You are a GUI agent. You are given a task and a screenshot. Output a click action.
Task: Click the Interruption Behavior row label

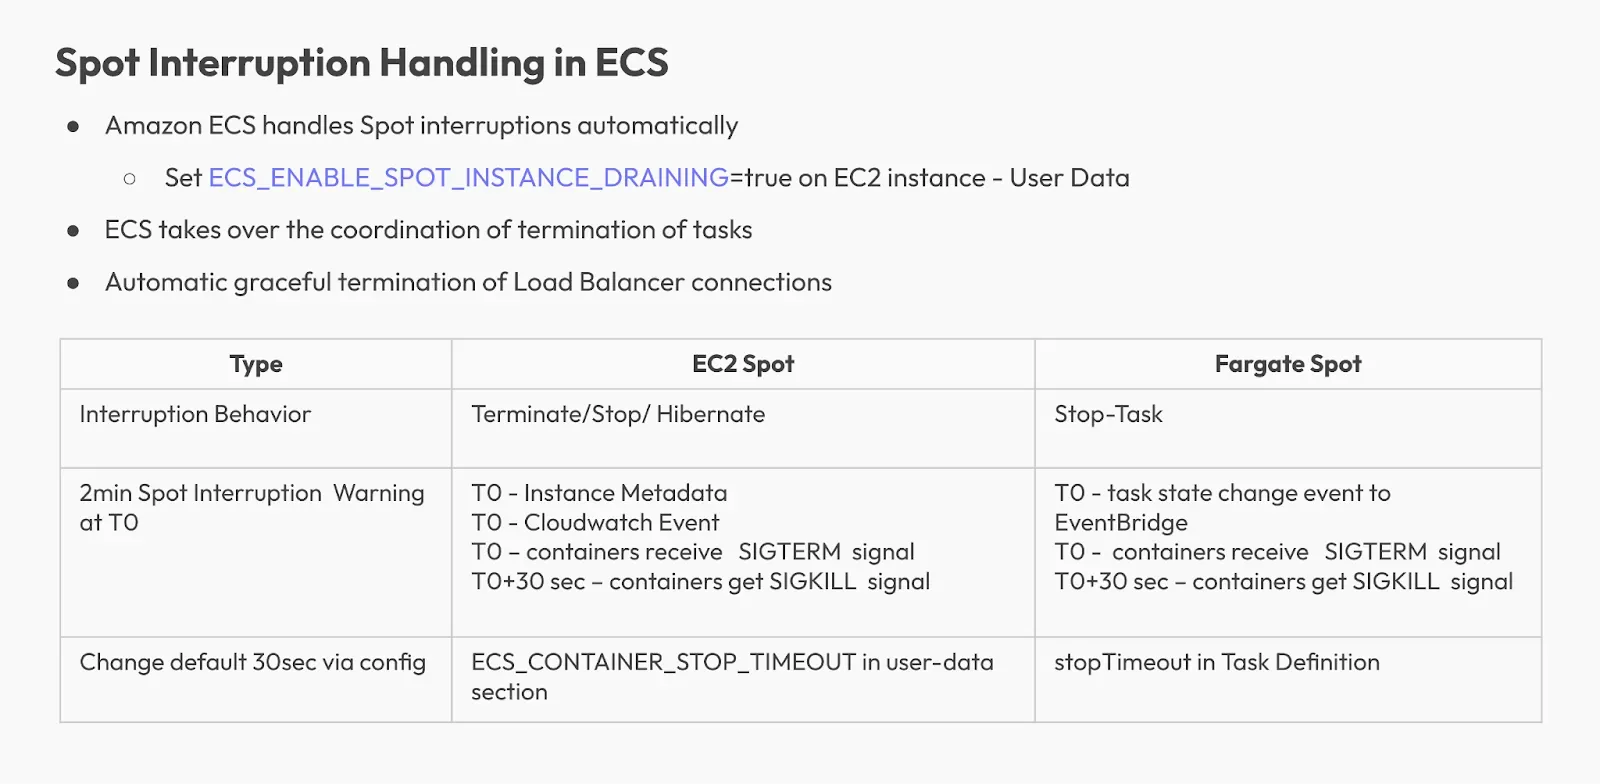click(x=195, y=414)
